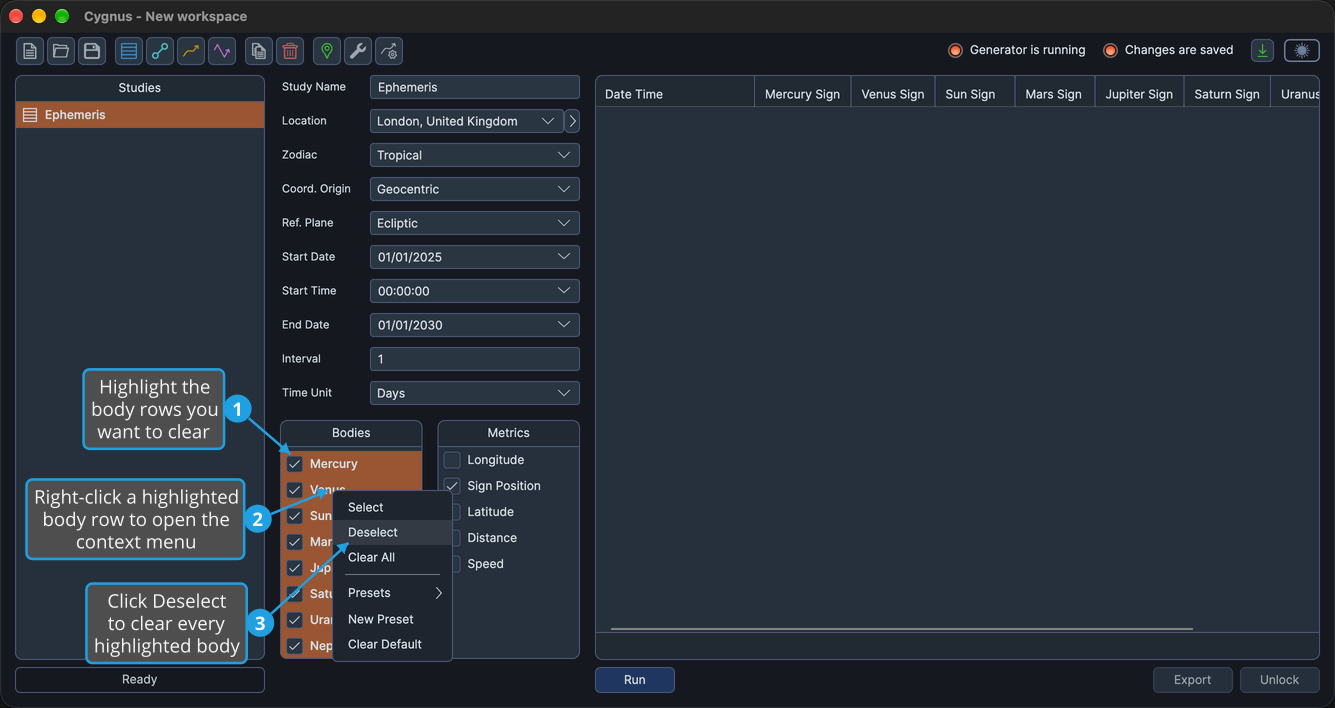Click the Saturn Sign column header
Image resolution: width=1335 pixels, height=708 pixels.
1227,94
